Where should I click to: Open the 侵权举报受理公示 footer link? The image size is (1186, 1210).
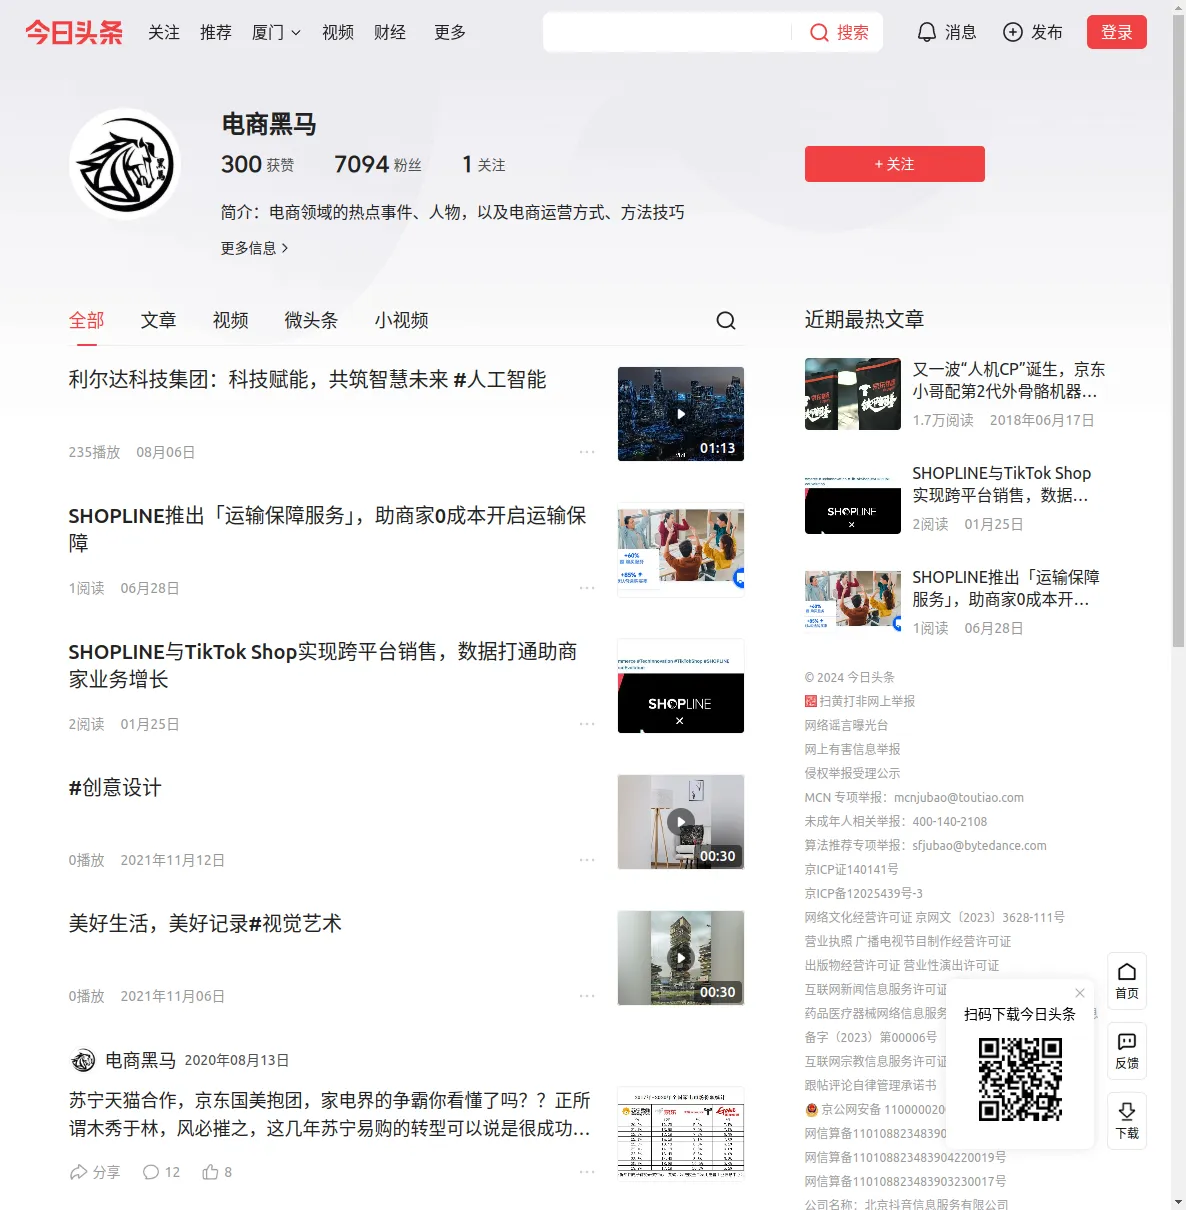(852, 773)
